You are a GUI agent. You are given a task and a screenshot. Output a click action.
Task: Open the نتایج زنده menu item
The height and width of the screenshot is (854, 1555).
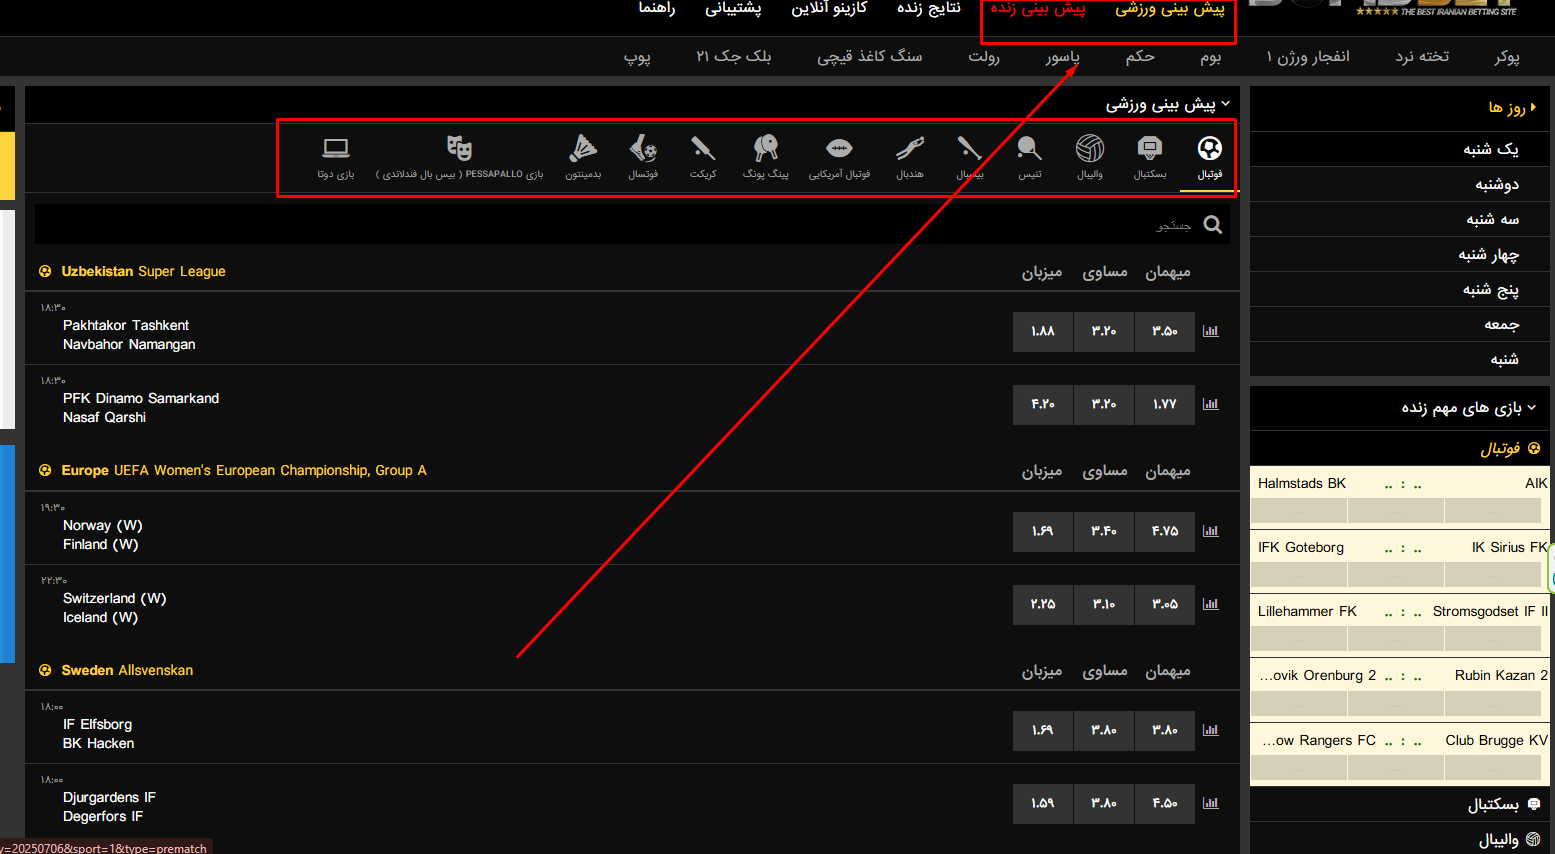pos(929,9)
